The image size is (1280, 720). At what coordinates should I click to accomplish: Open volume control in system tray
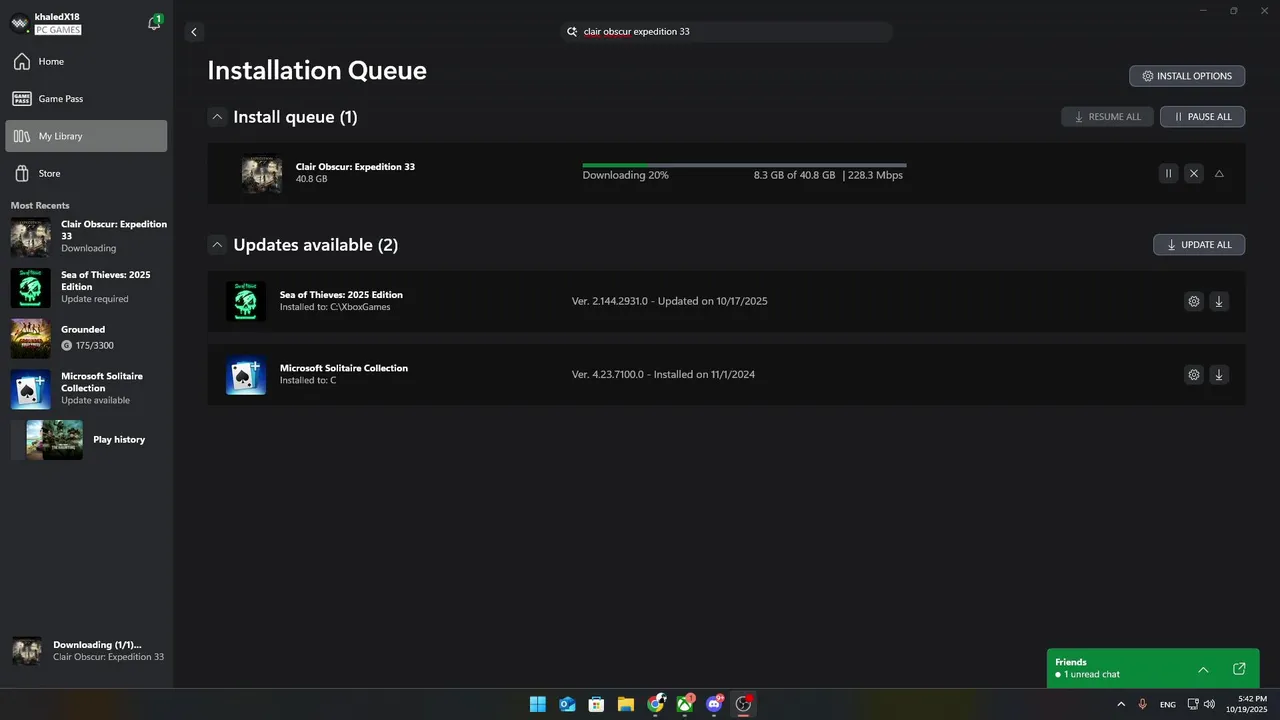coord(1210,705)
